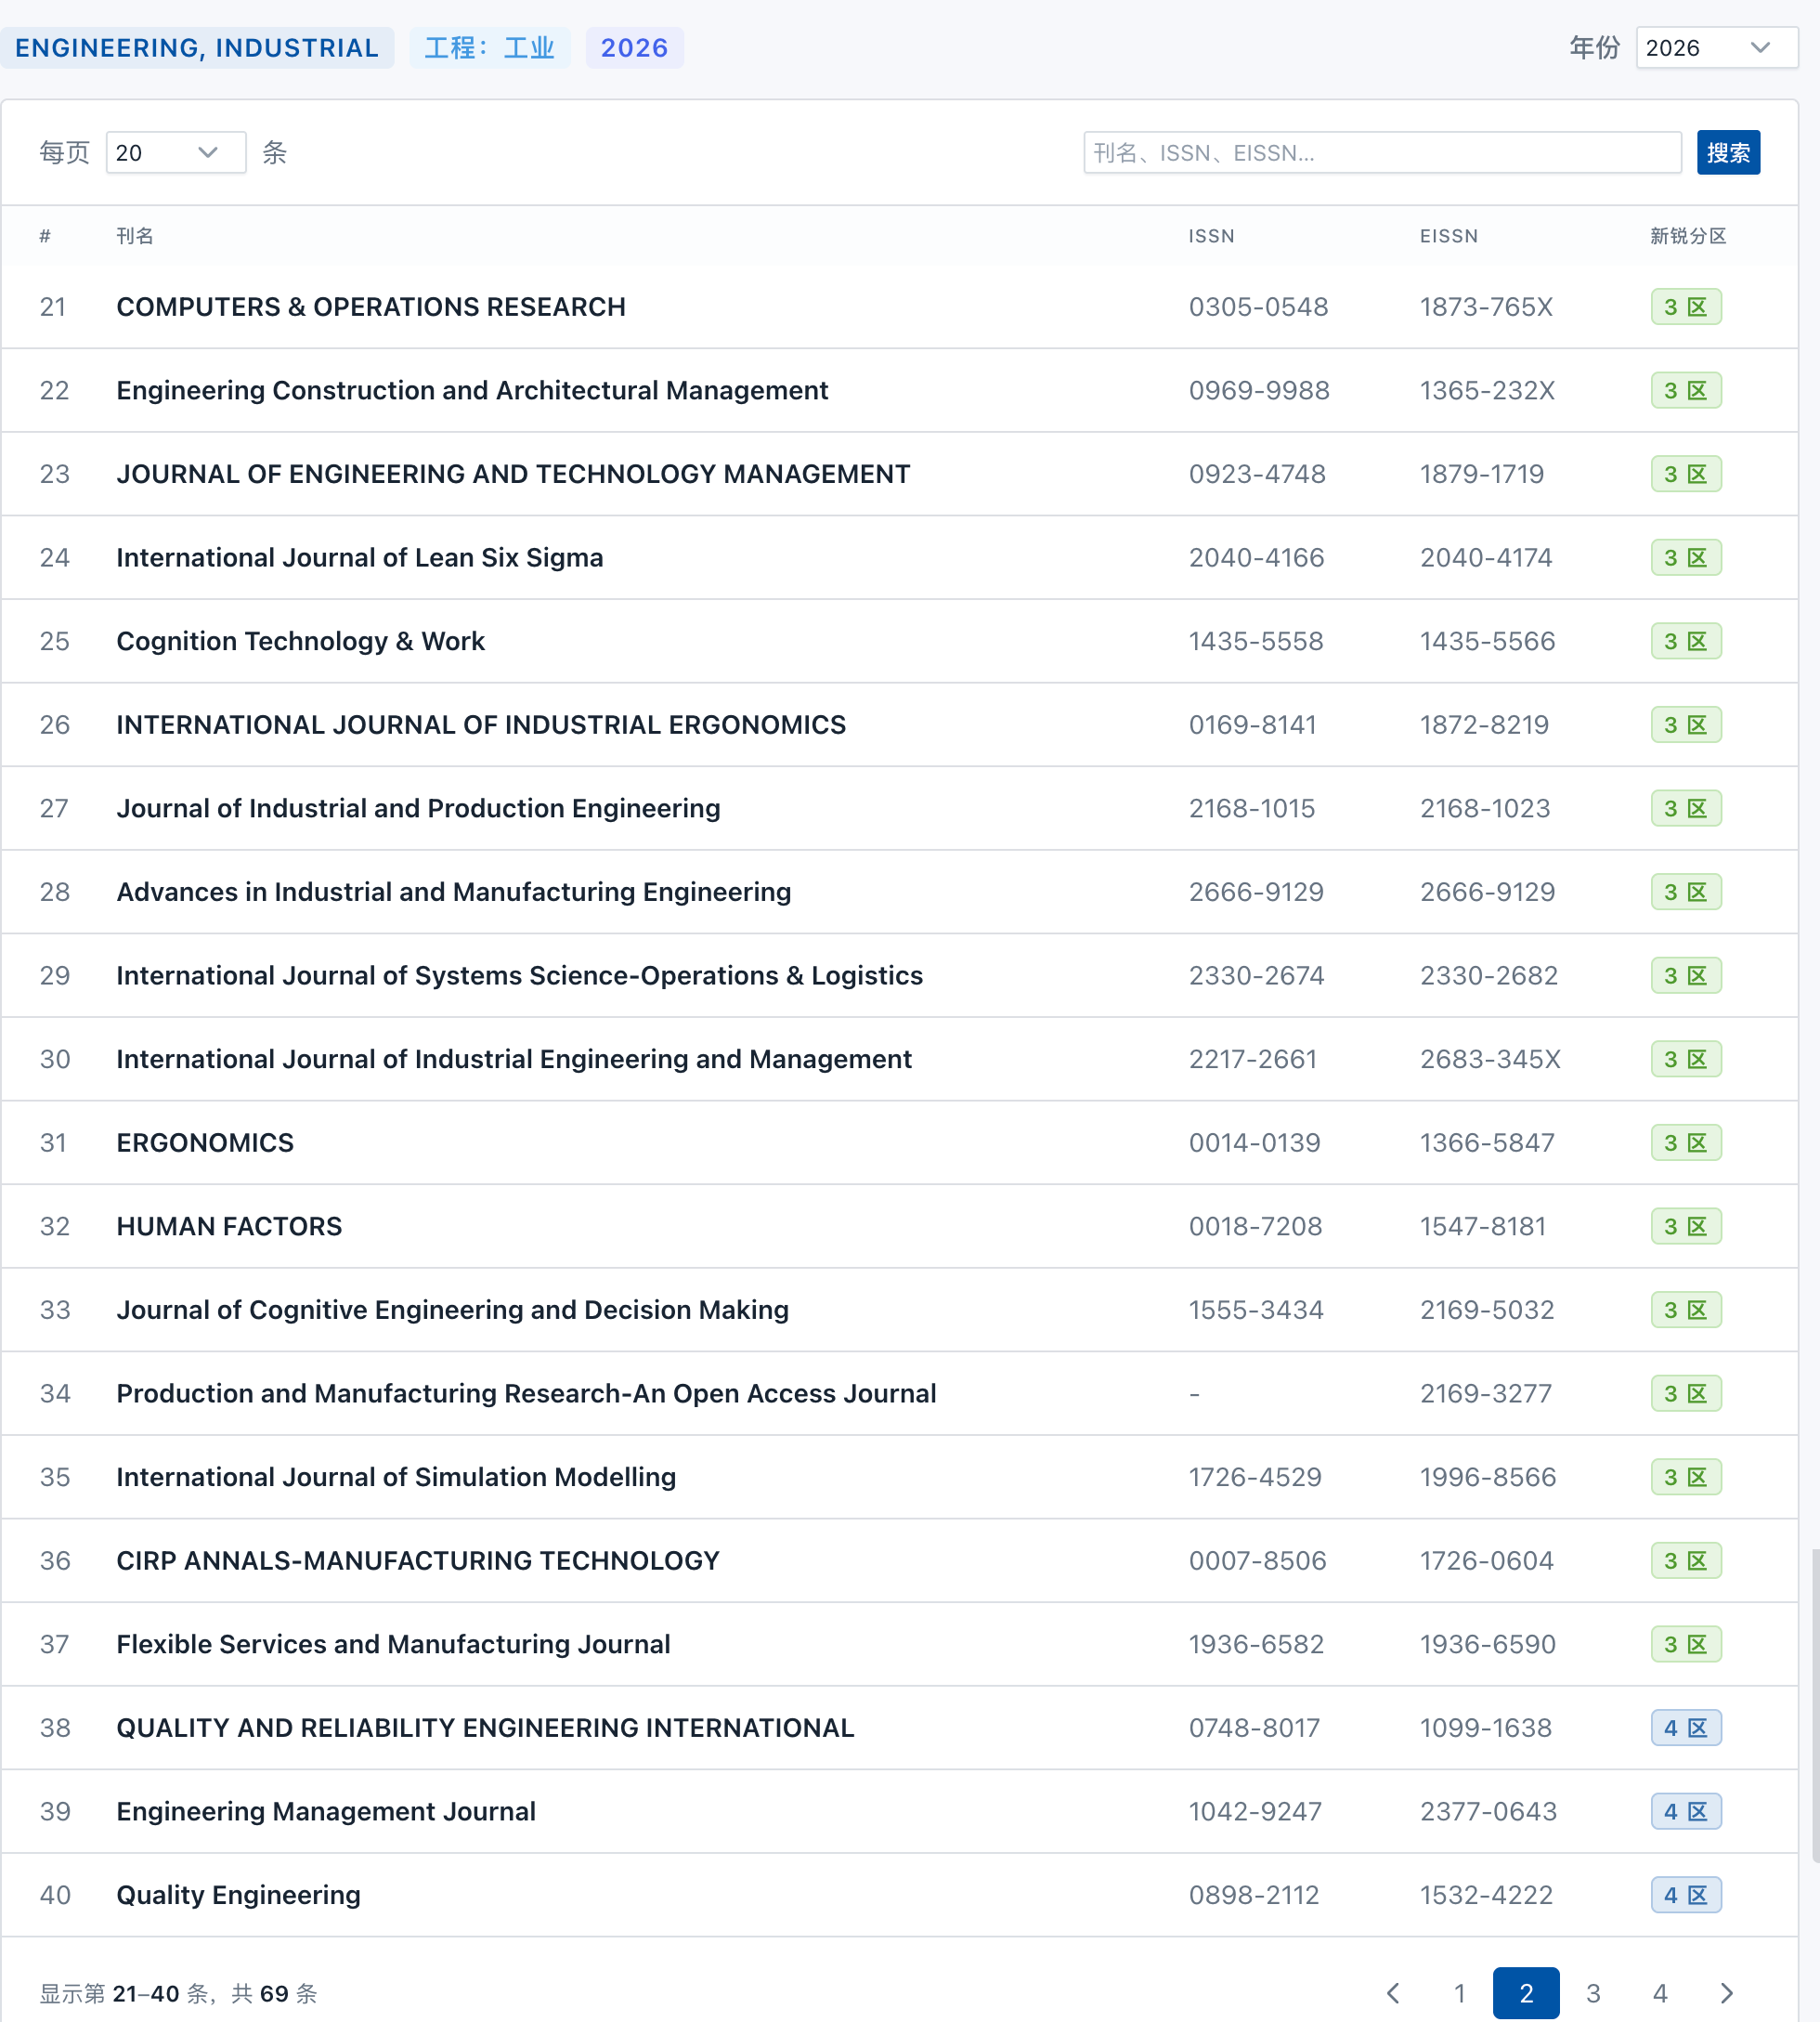Click the 3区 badge for ERGONOMICS
The height and width of the screenshot is (2022, 1820).
tap(1686, 1143)
